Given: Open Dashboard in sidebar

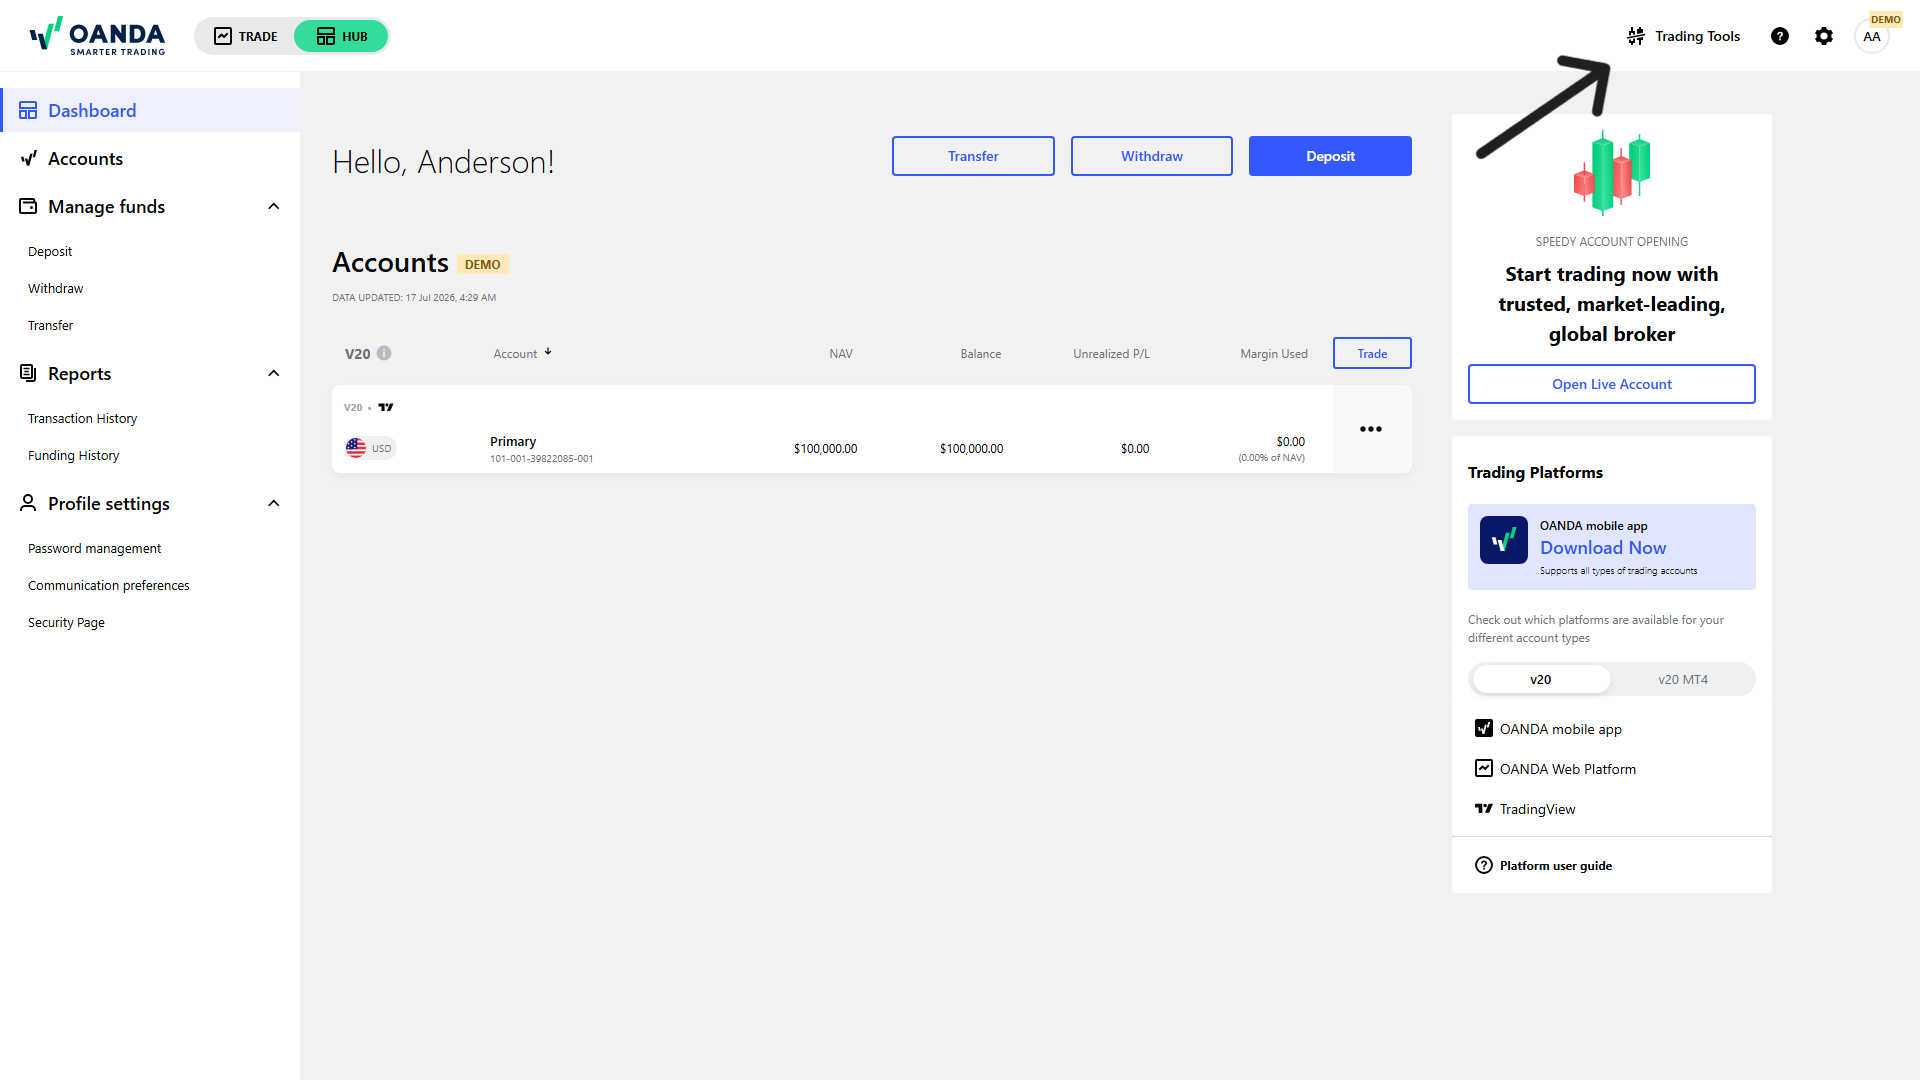Looking at the screenshot, I should [150, 110].
